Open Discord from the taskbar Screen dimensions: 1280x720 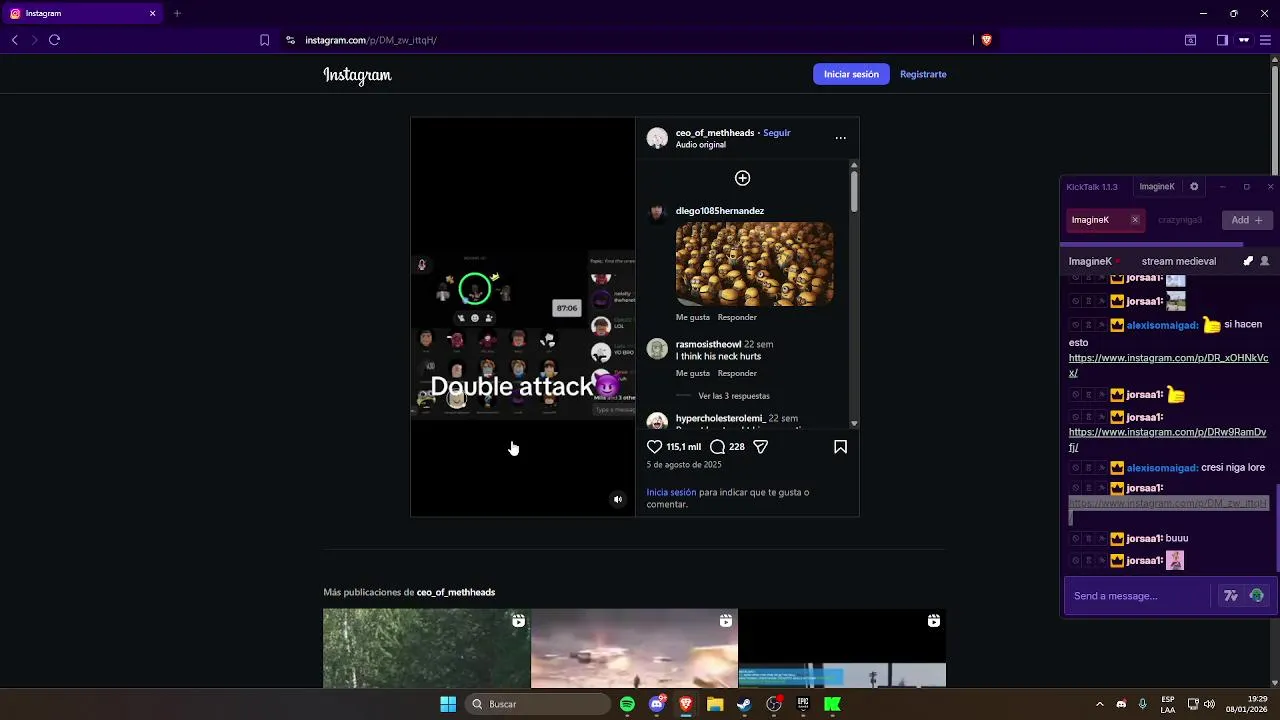(x=657, y=704)
